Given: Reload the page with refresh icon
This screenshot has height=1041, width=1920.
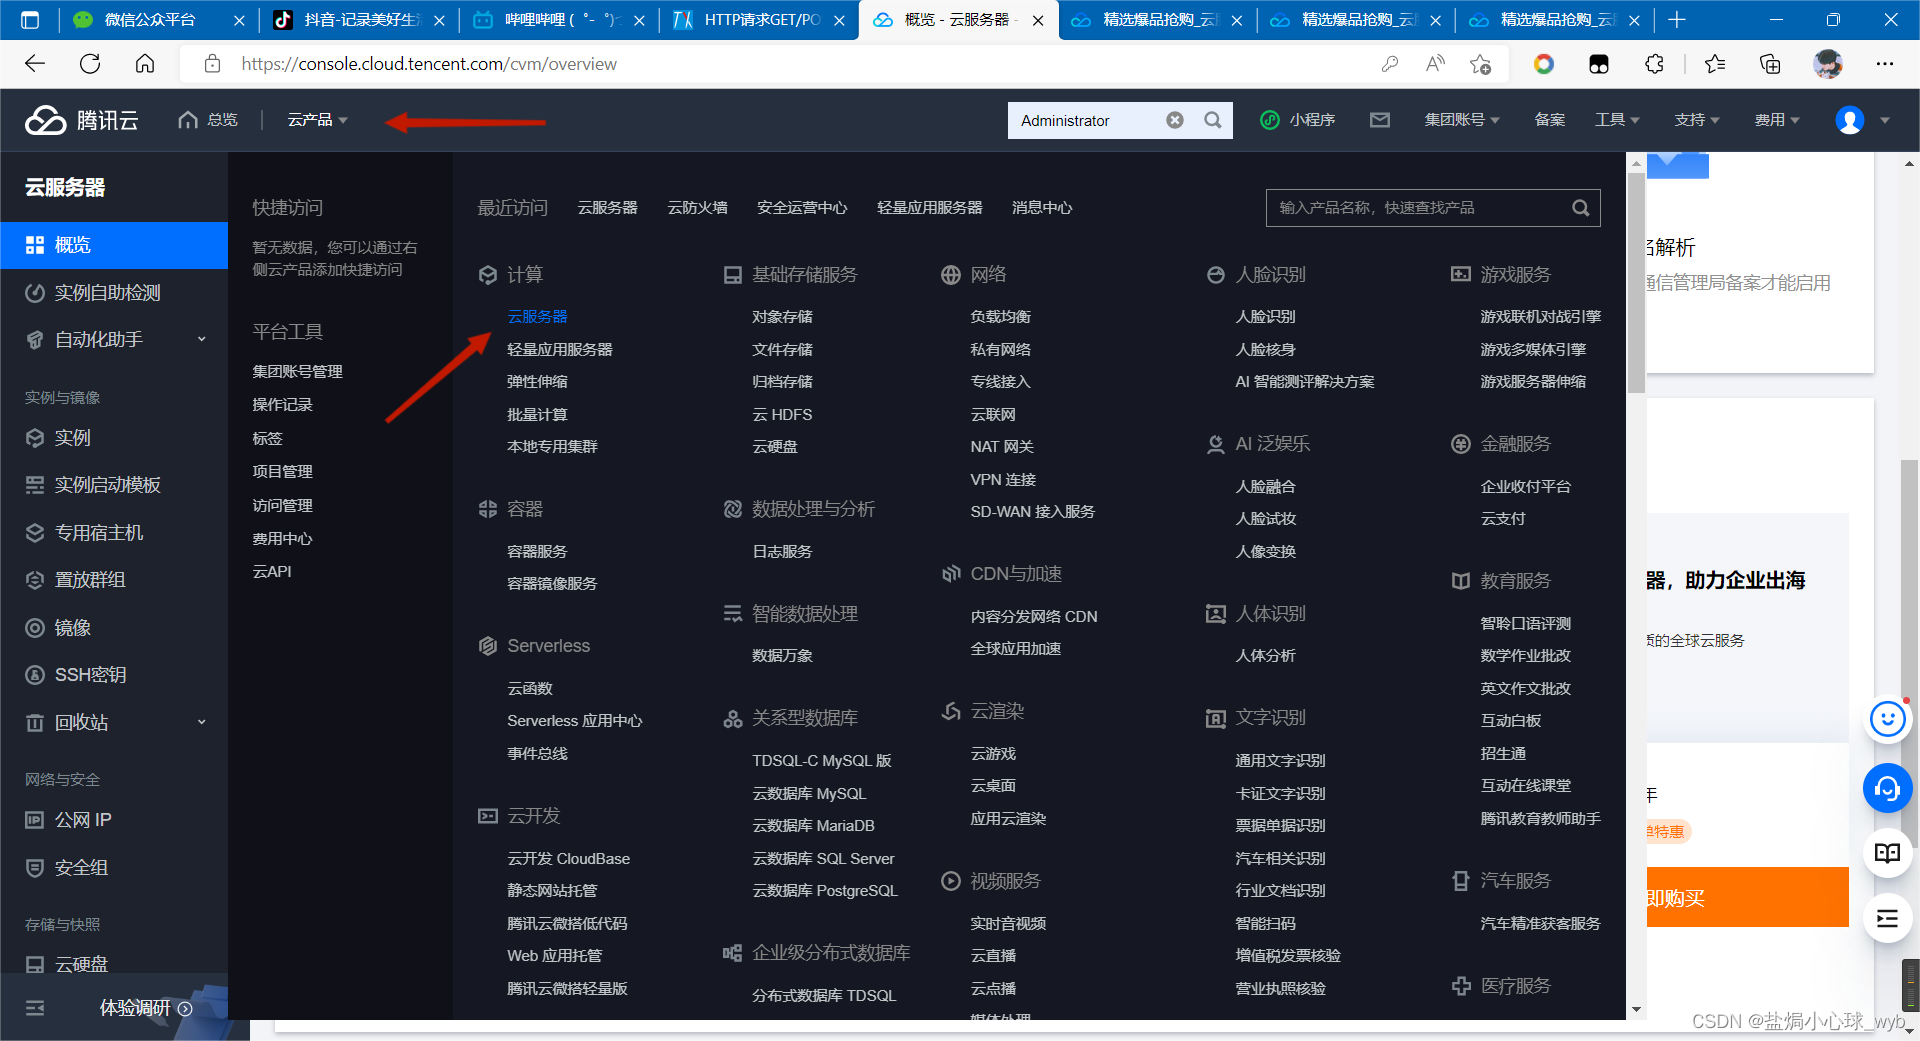Looking at the screenshot, I should (90, 64).
